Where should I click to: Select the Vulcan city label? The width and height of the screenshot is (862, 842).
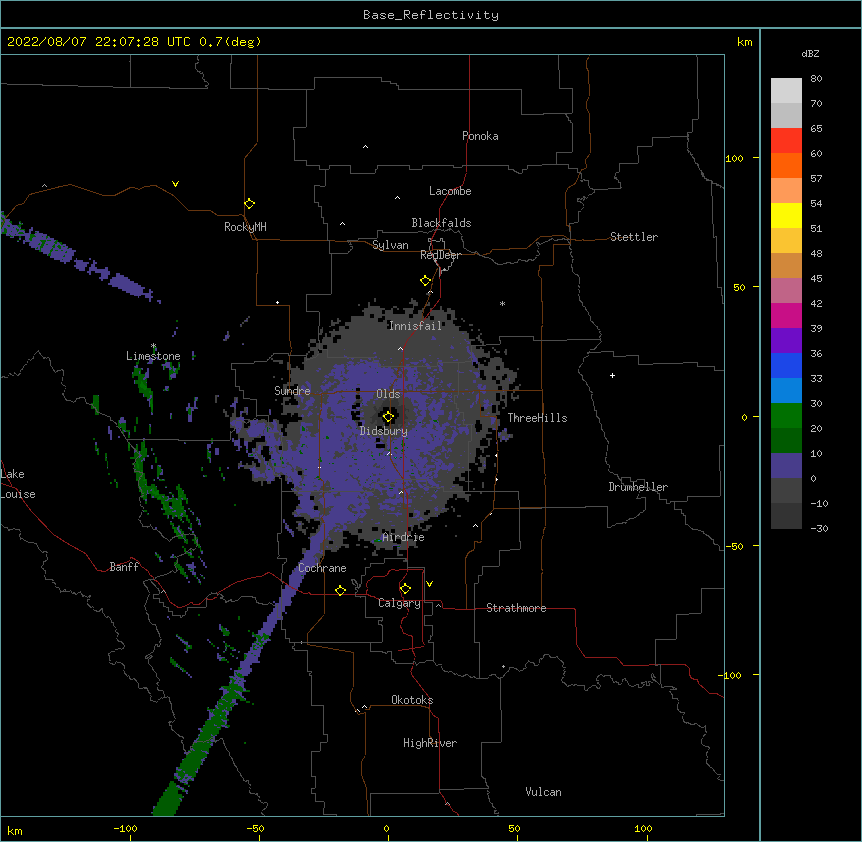543,792
